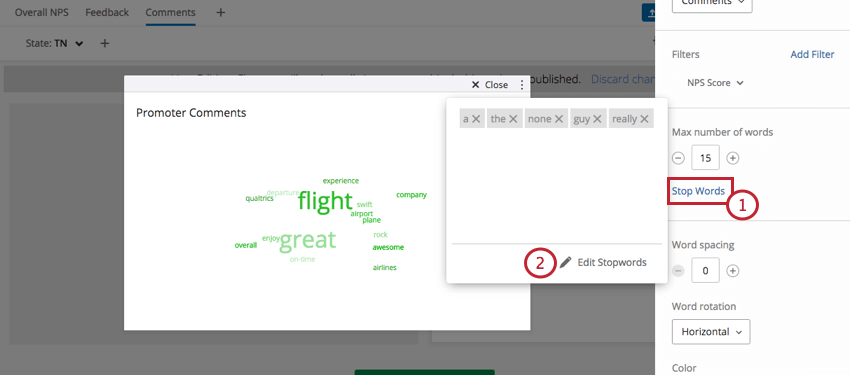Click 'rock' in the word cloud
The width and height of the screenshot is (850, 375).
(x=381, y=235)
